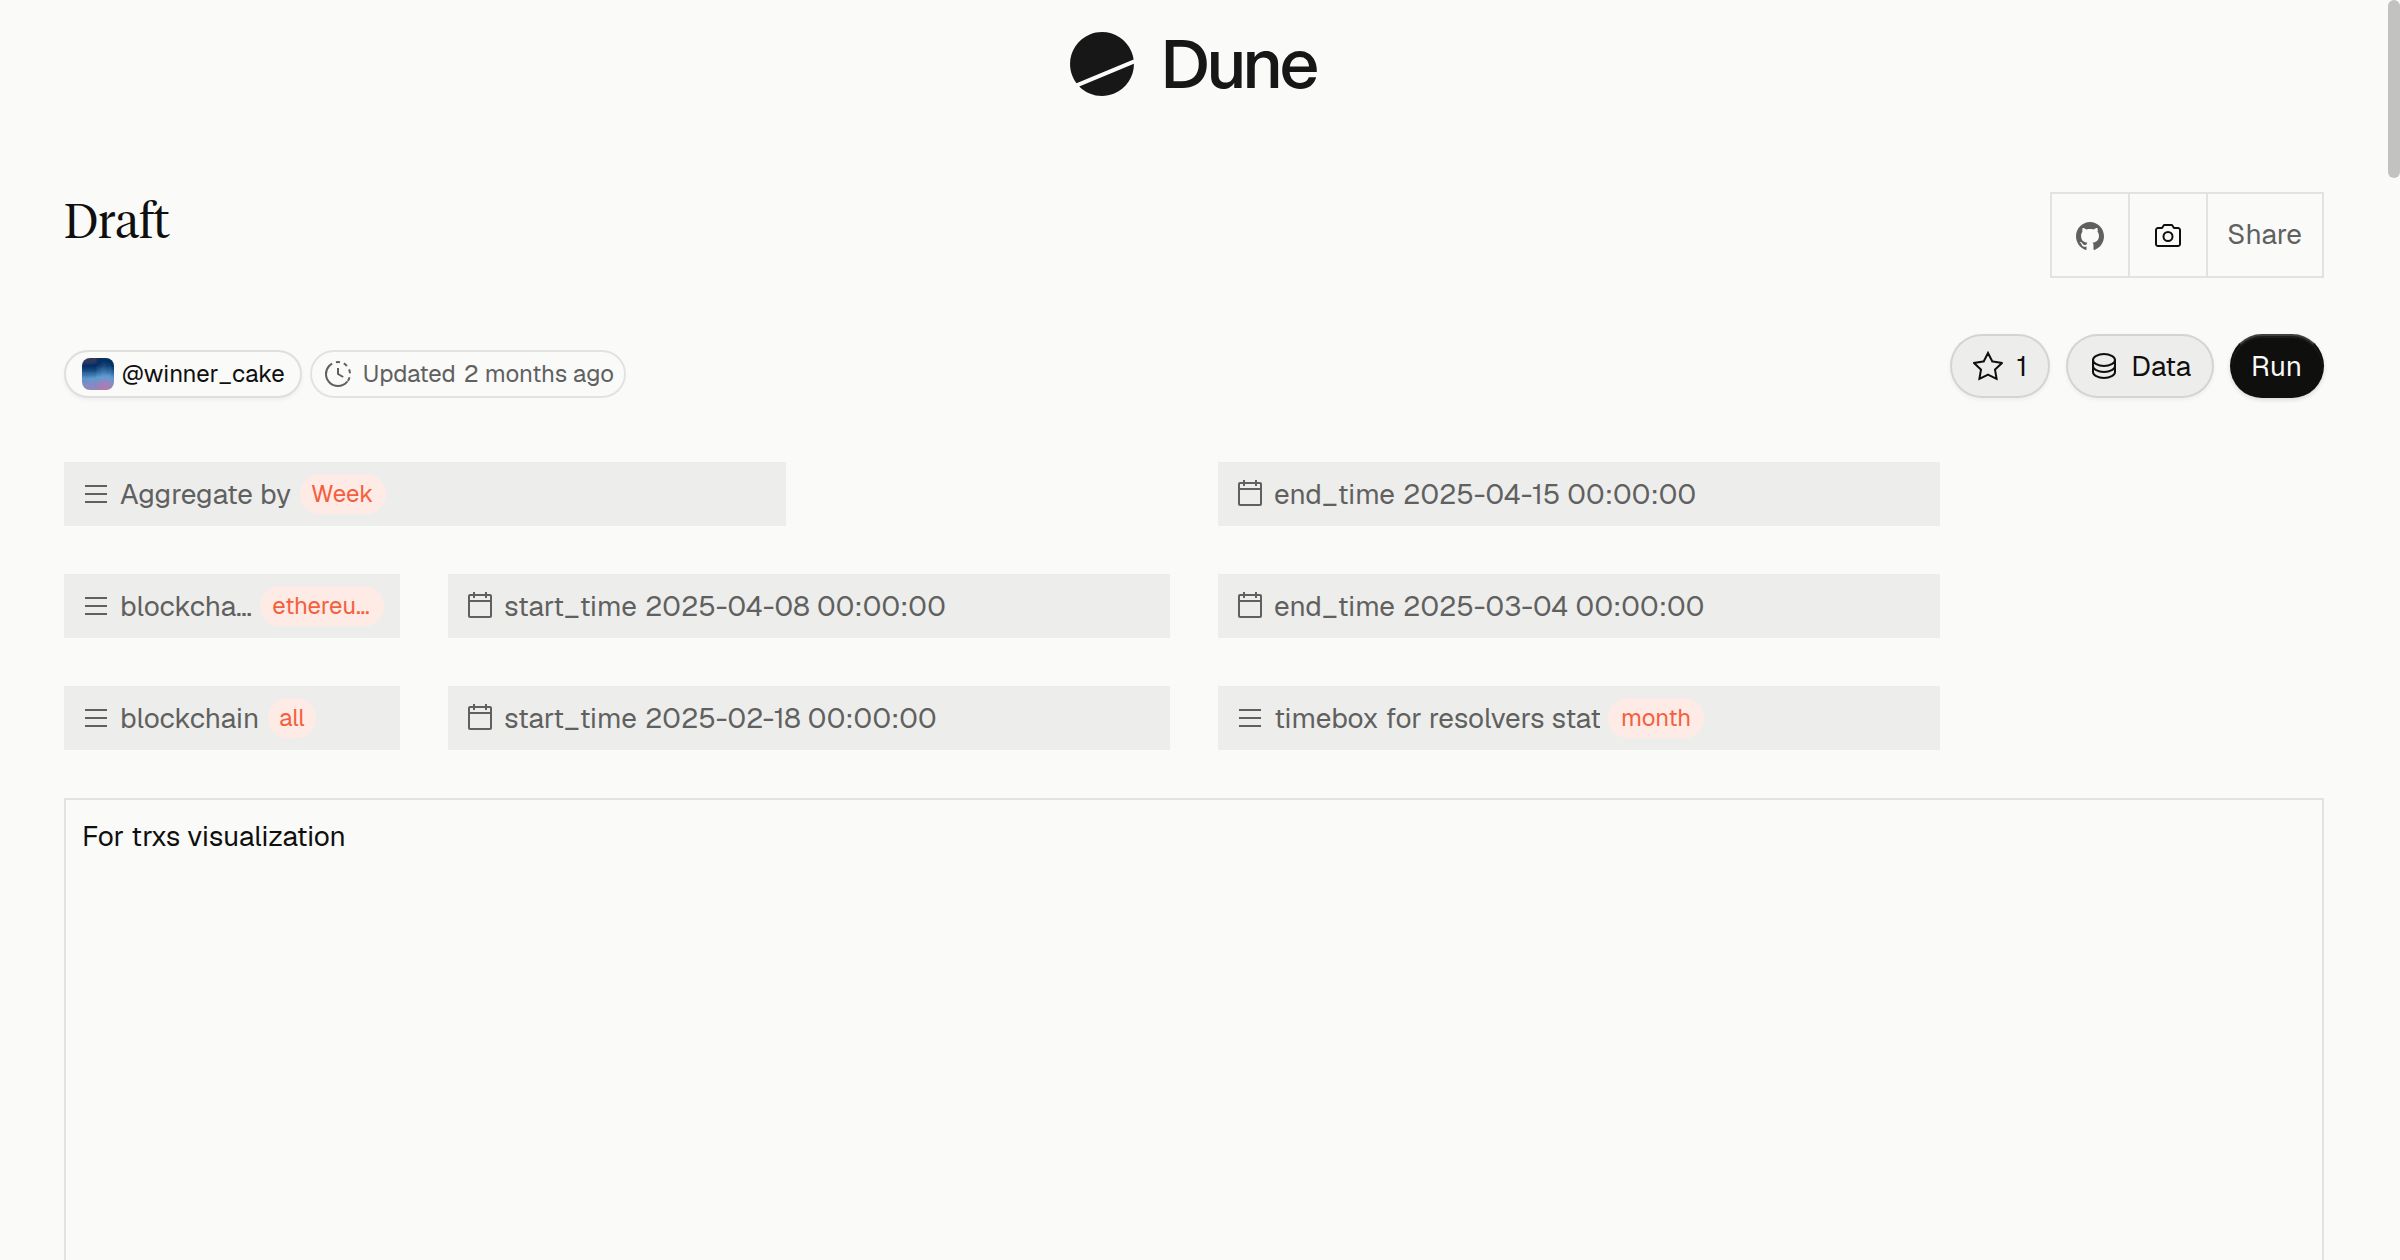2400x1260 pixels.
Task: Click the clock icon beside Updated
Action: [x=338, y=374]
